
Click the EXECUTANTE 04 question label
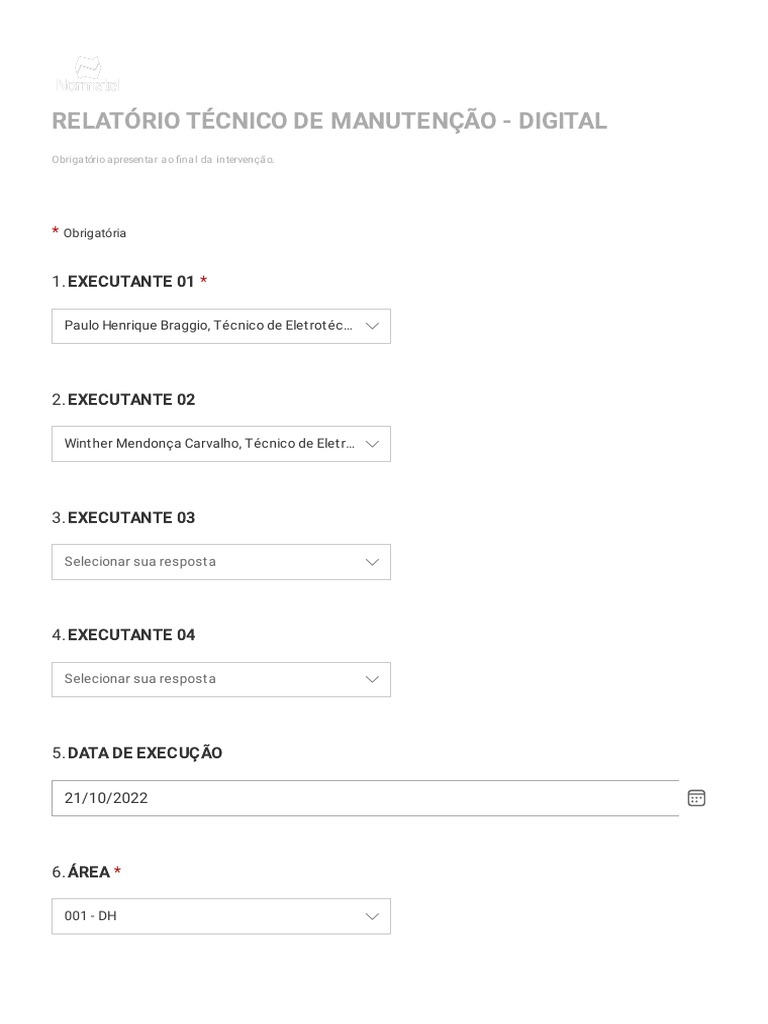click(131, 635)
